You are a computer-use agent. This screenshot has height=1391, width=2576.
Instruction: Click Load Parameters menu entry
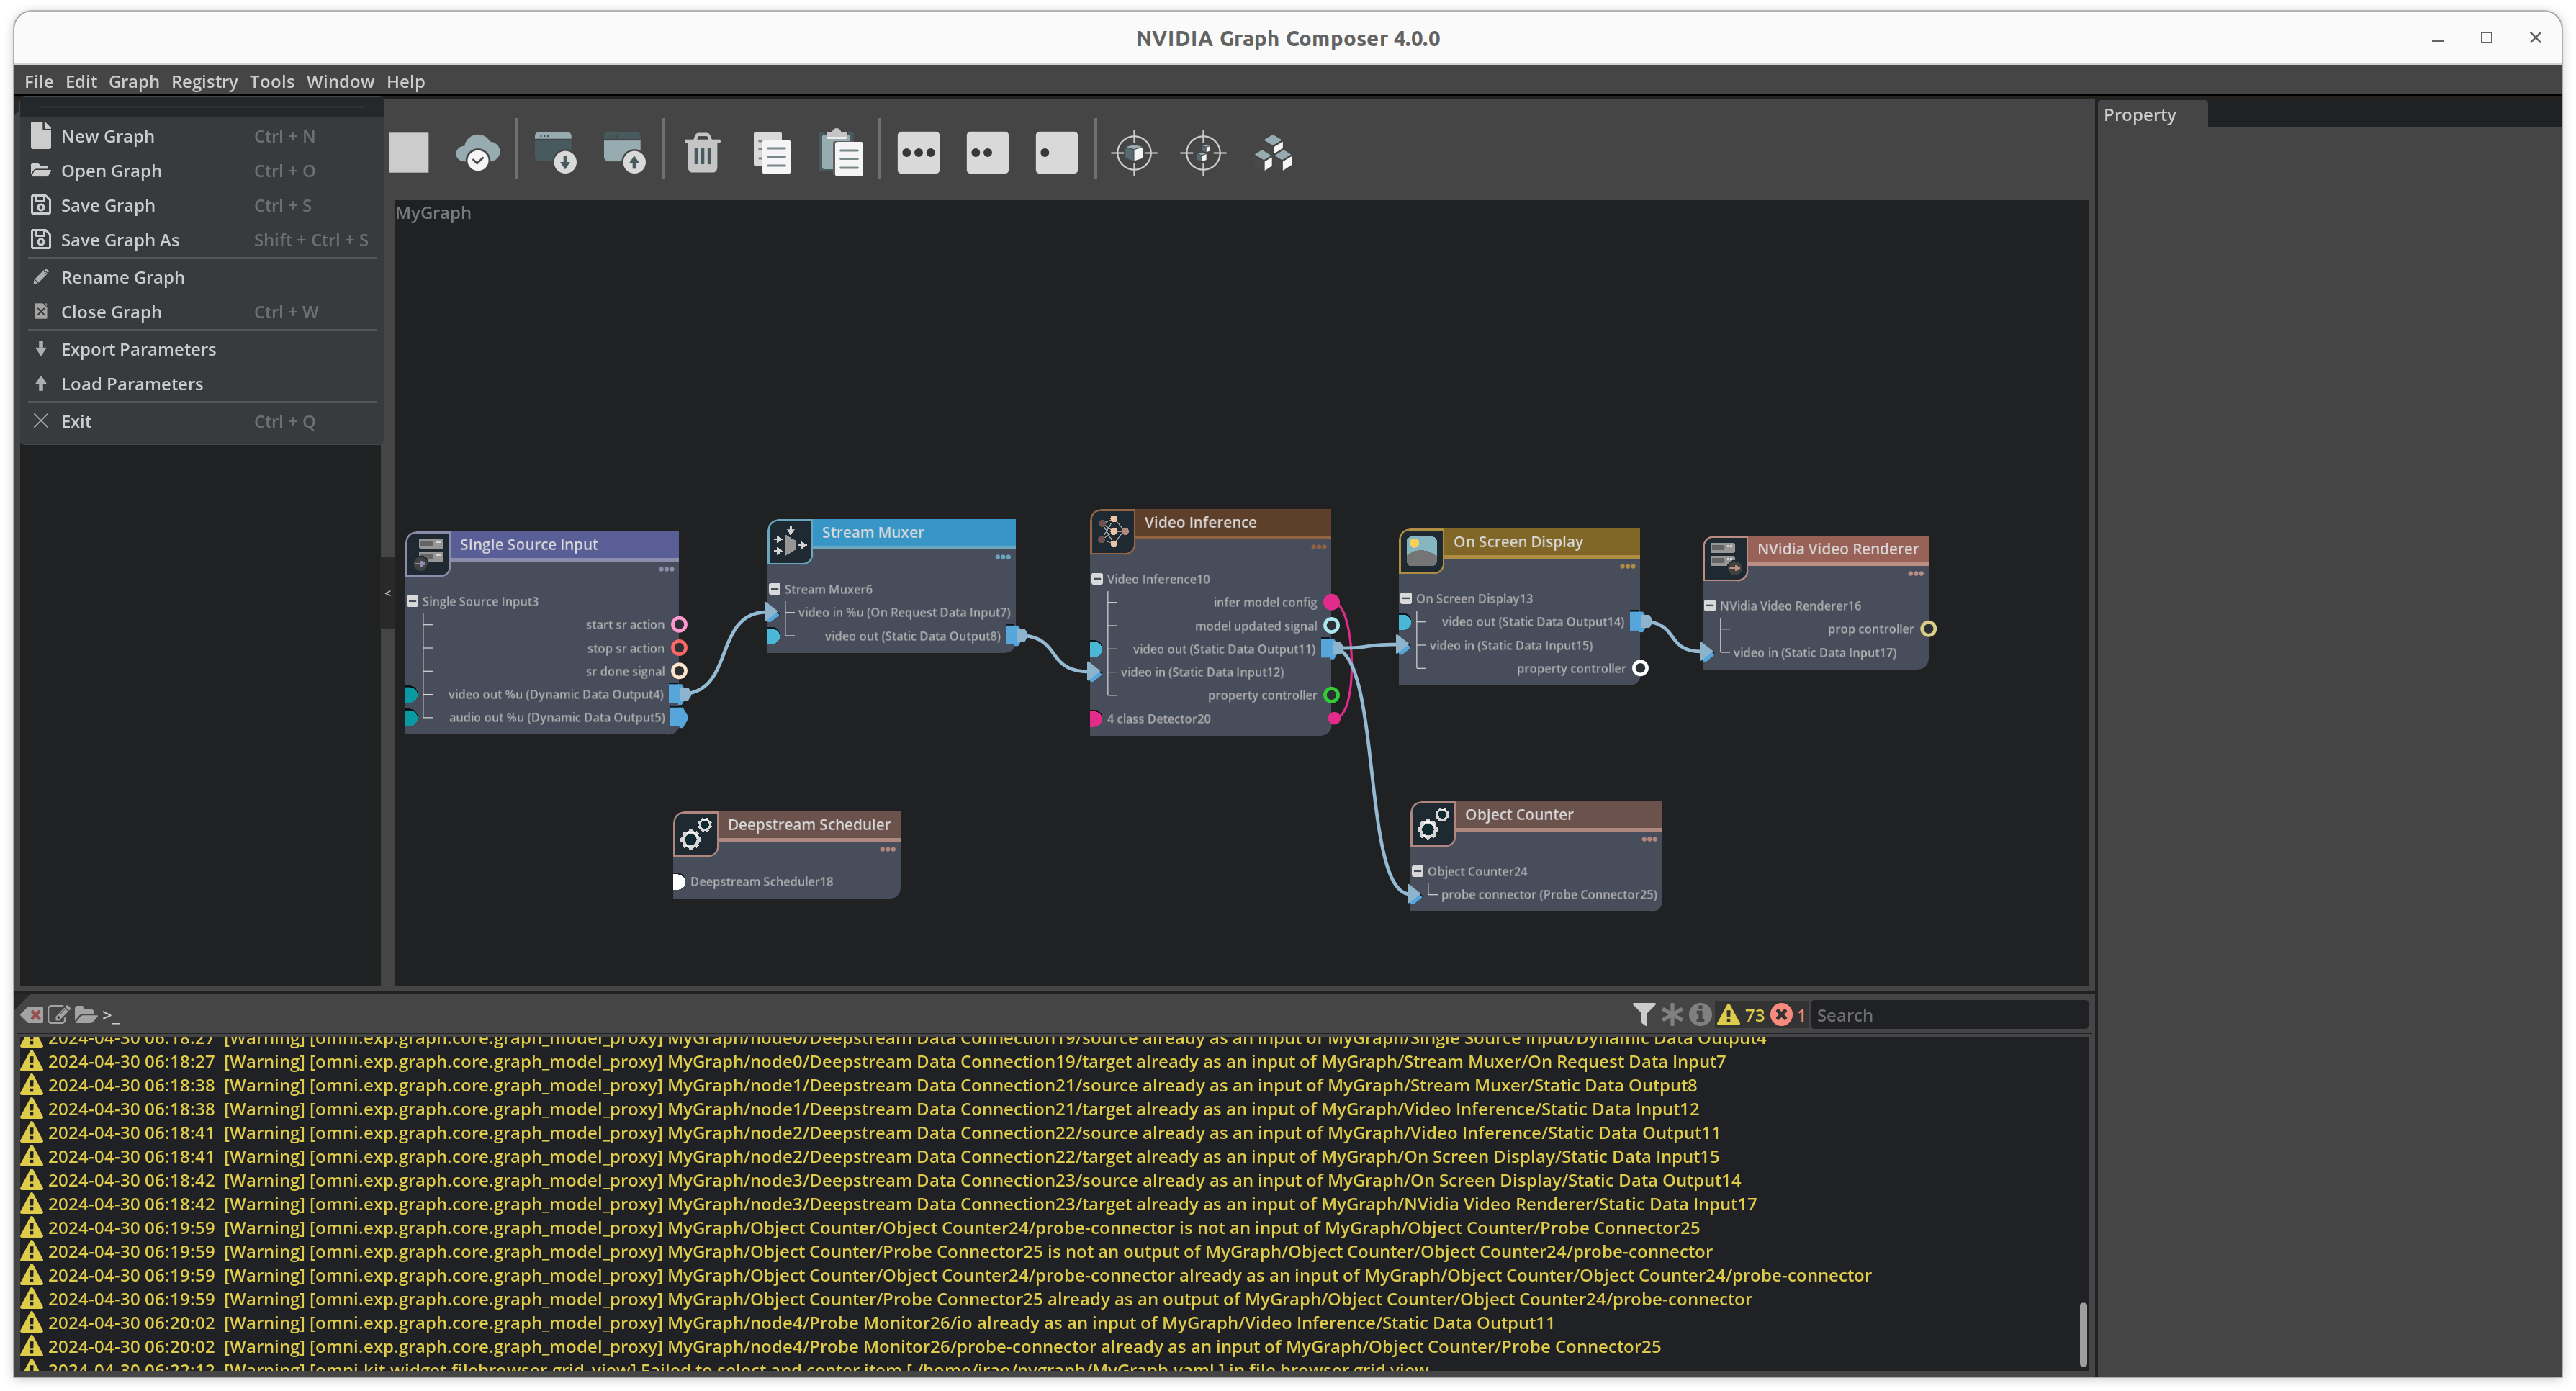click(200, 384)
